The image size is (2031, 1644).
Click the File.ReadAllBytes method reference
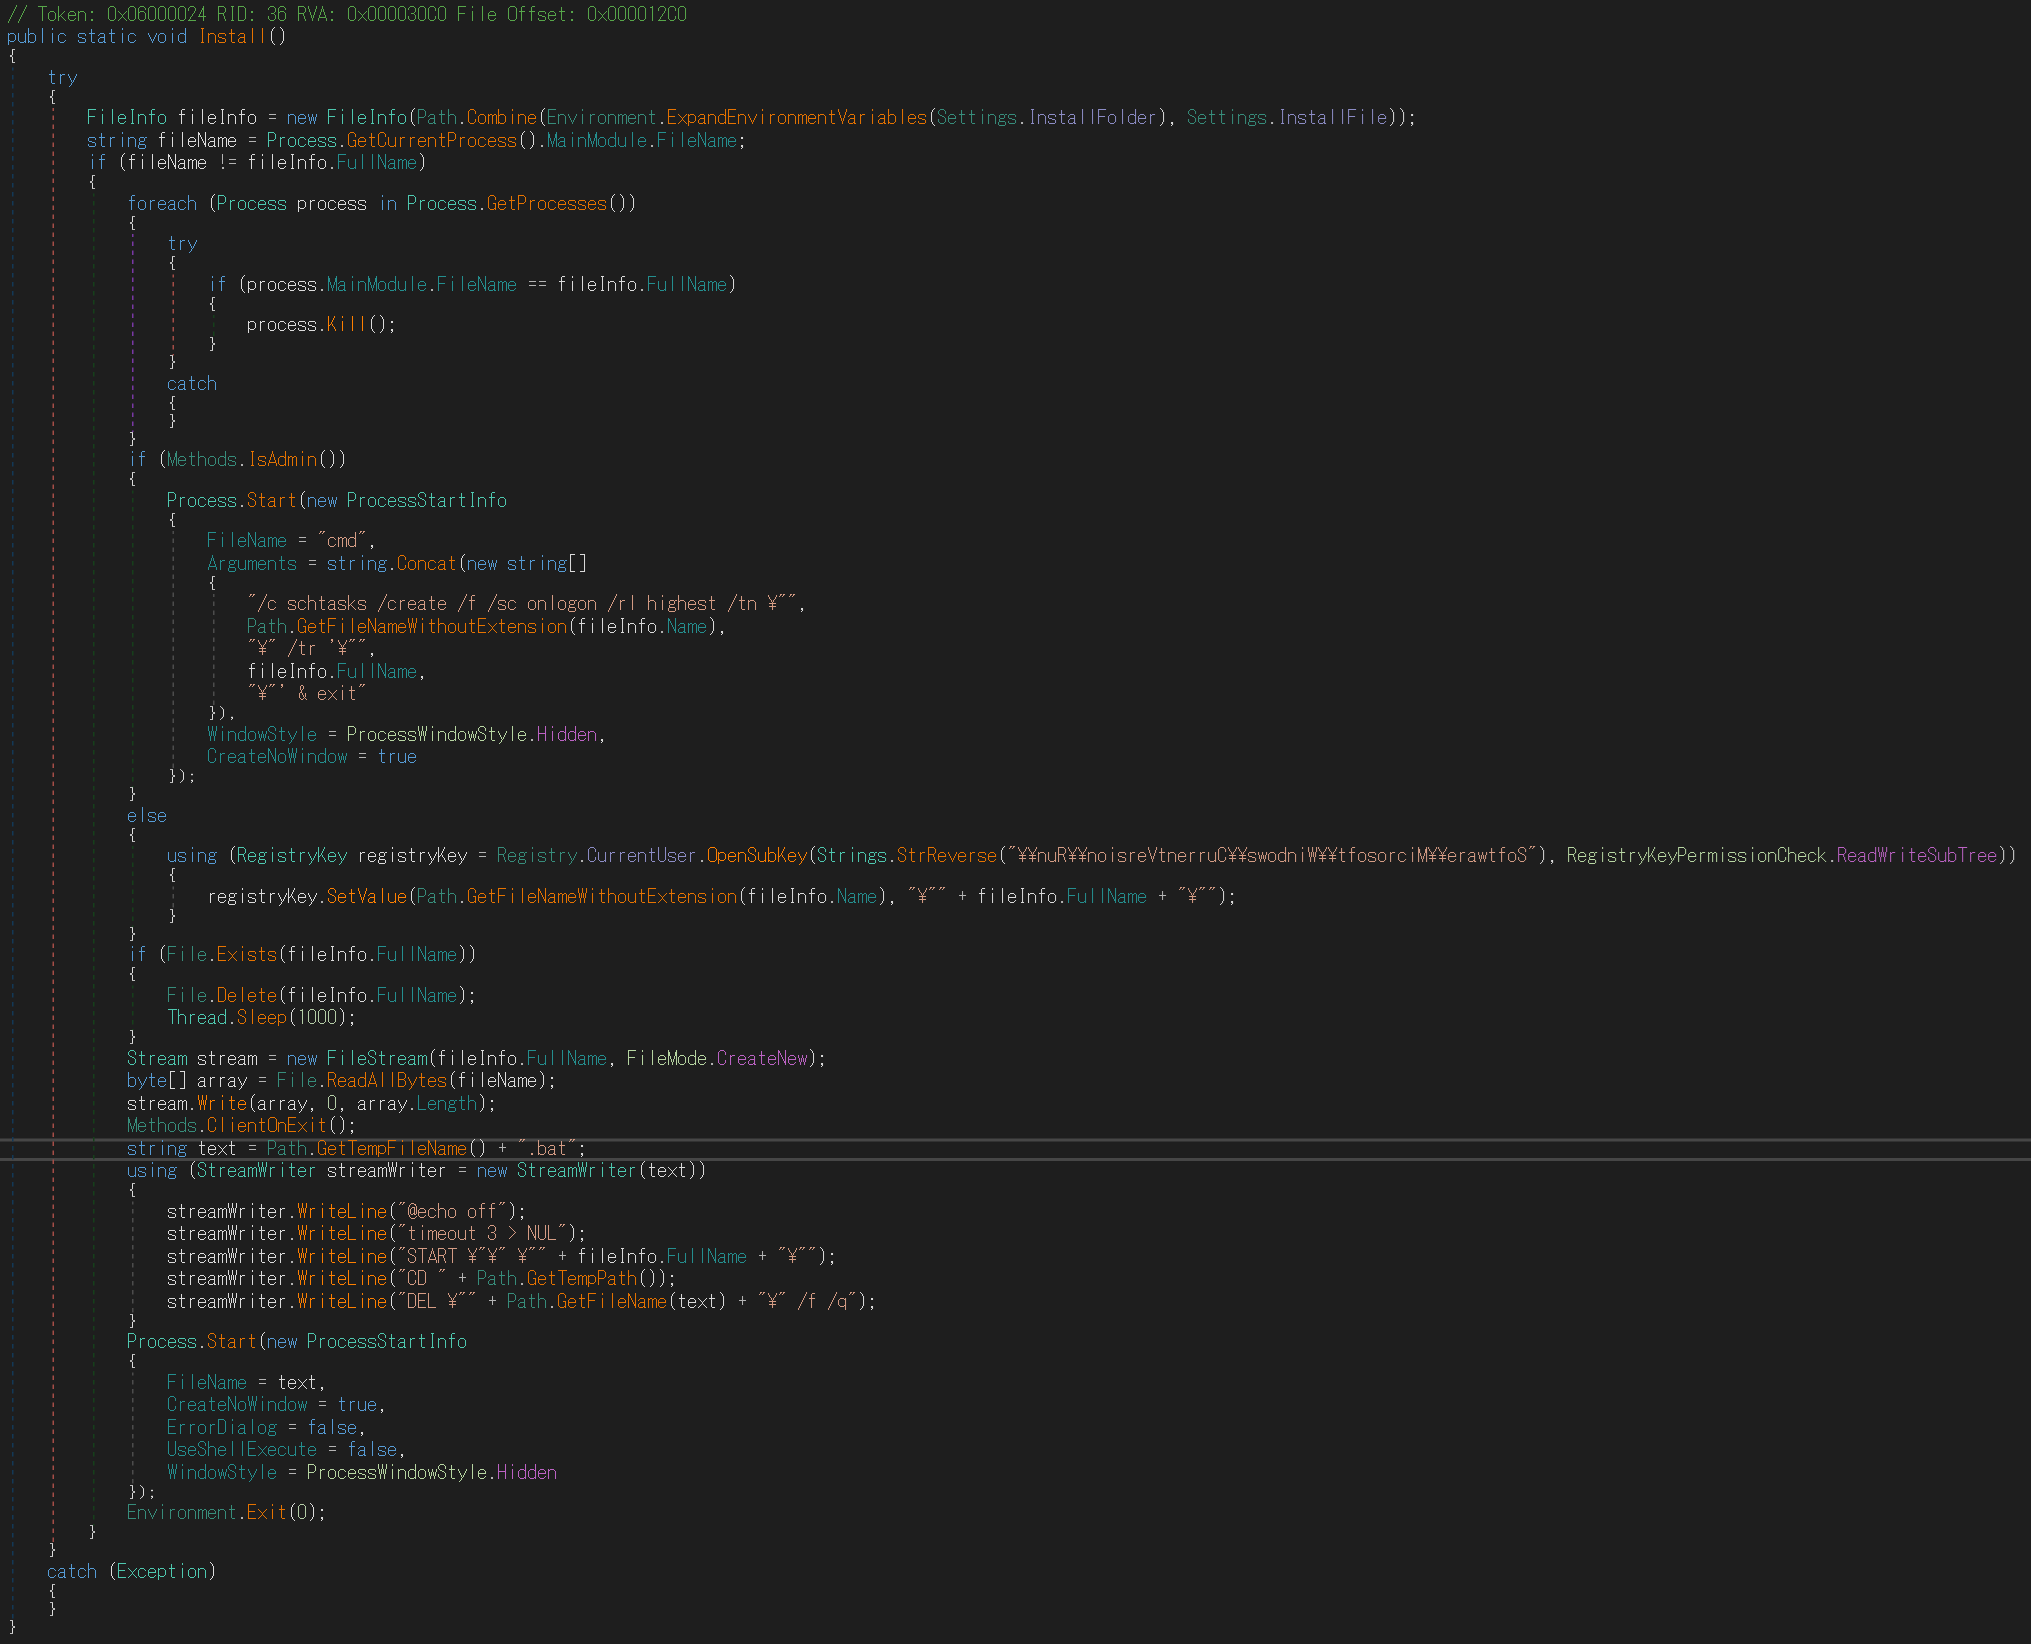[x=386, y=1081]
